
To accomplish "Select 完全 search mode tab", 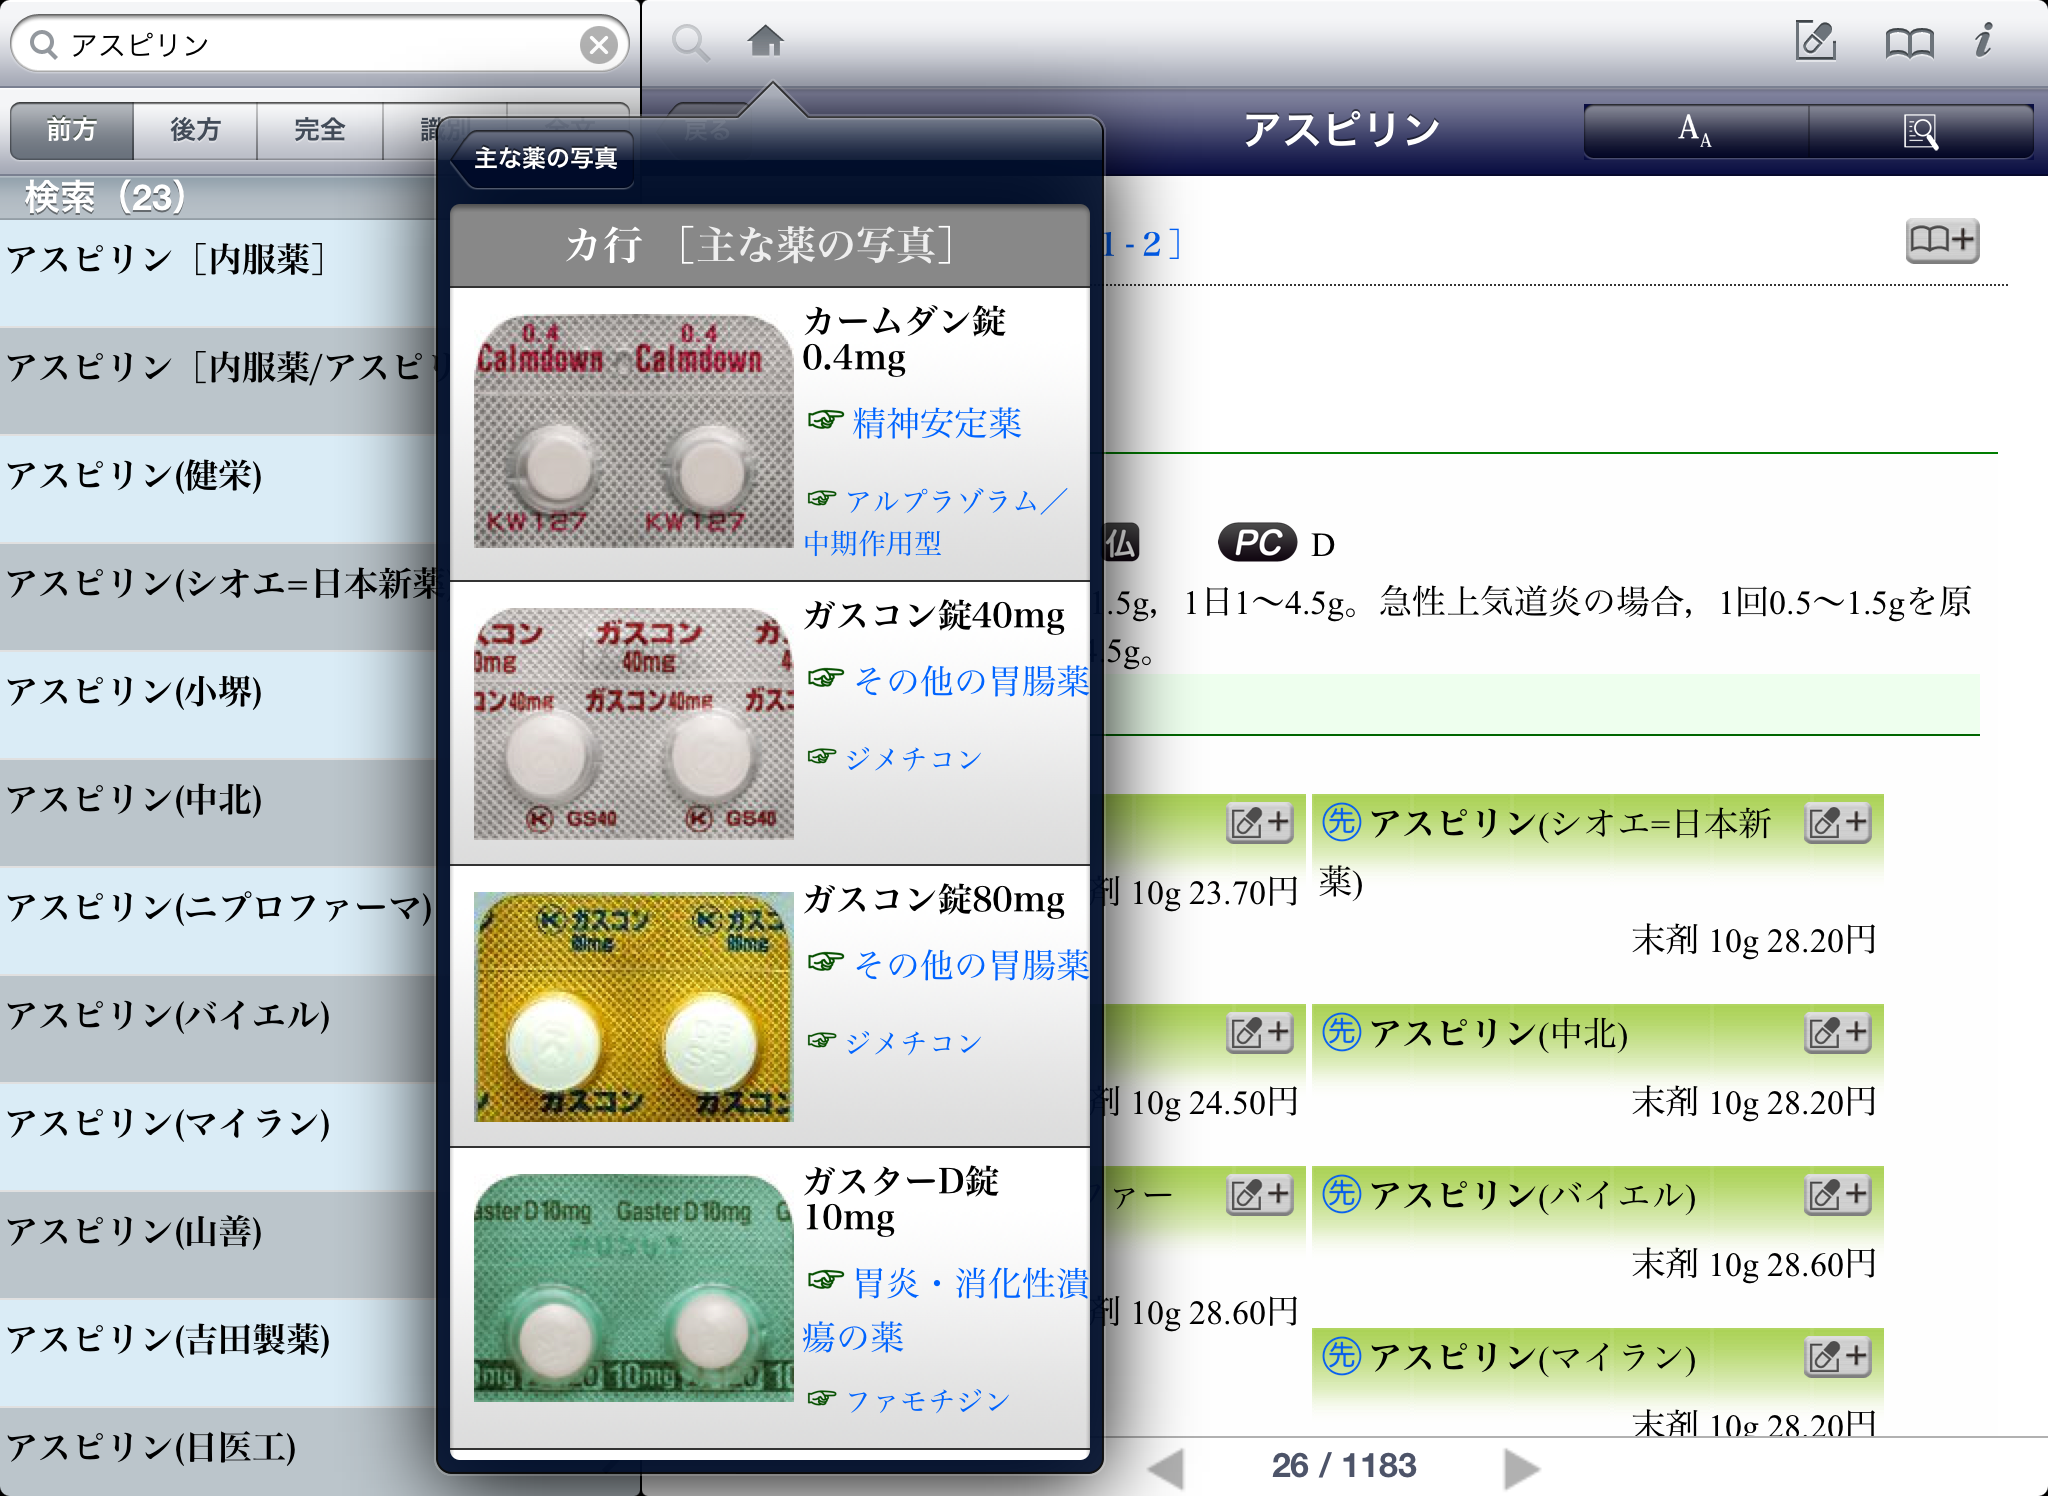I will tap(319, 130).
